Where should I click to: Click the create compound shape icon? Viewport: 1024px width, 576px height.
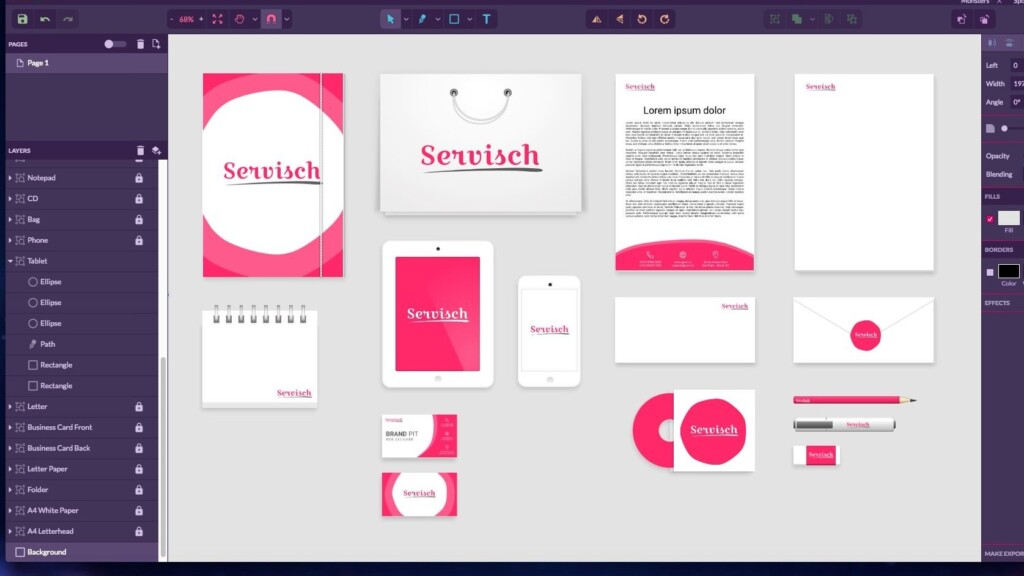point(829,19)
